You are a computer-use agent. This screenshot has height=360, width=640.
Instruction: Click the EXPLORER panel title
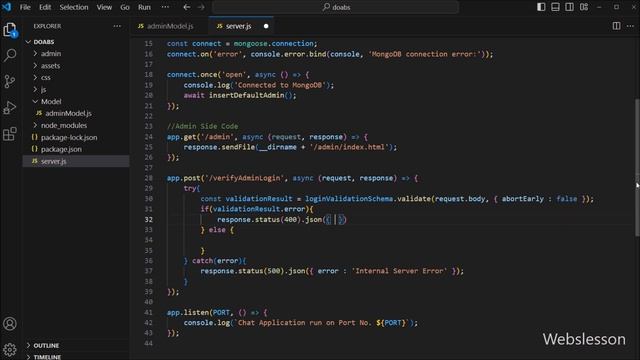47,26
